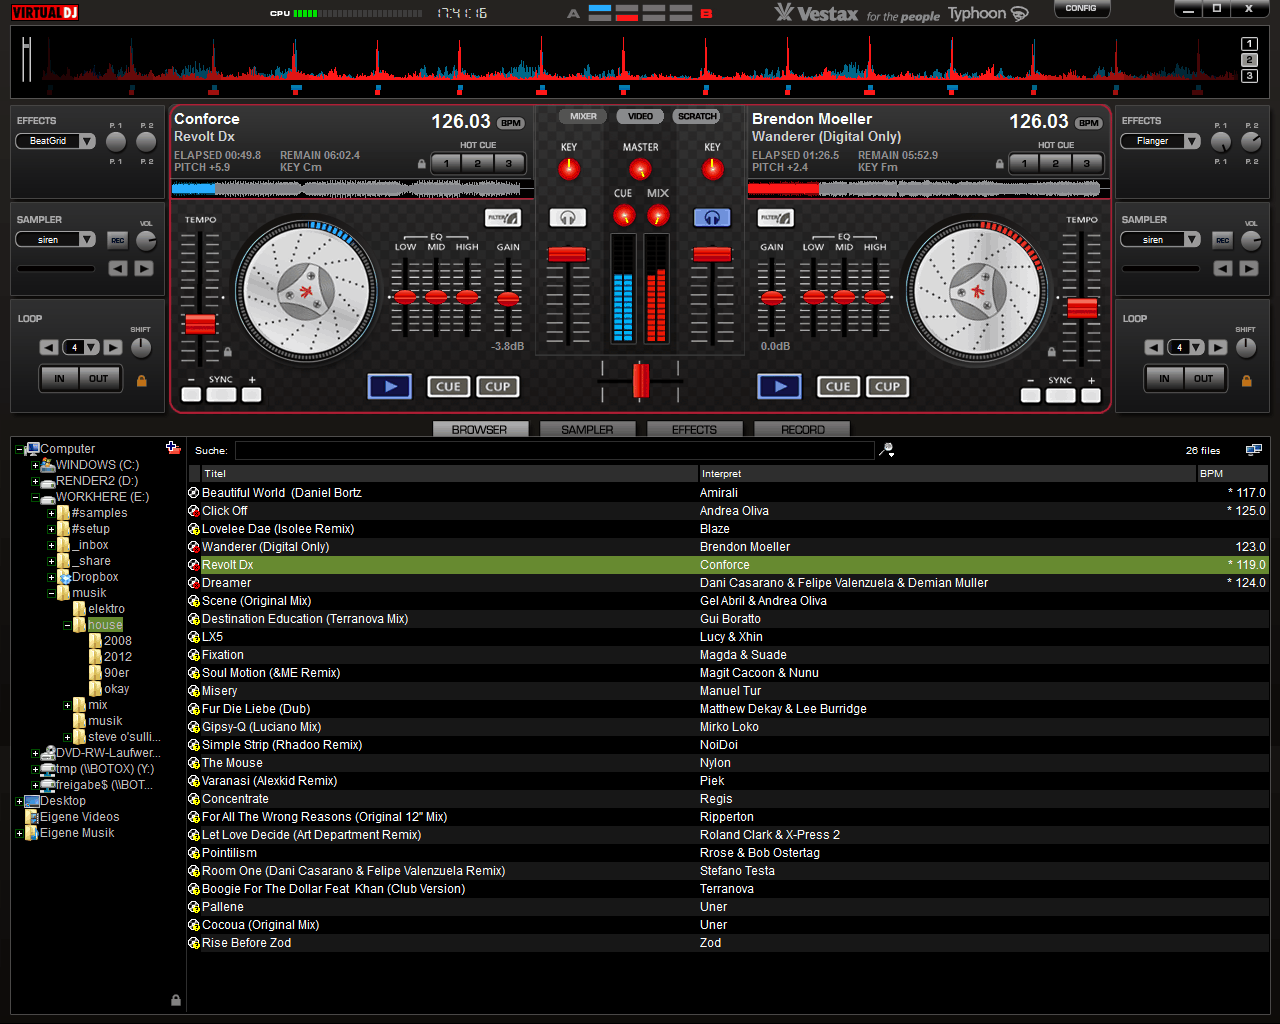Open CONFIG settings
Image resolution: width=1280 pixels, height=1024 pixels.
tap(1081, 9)
